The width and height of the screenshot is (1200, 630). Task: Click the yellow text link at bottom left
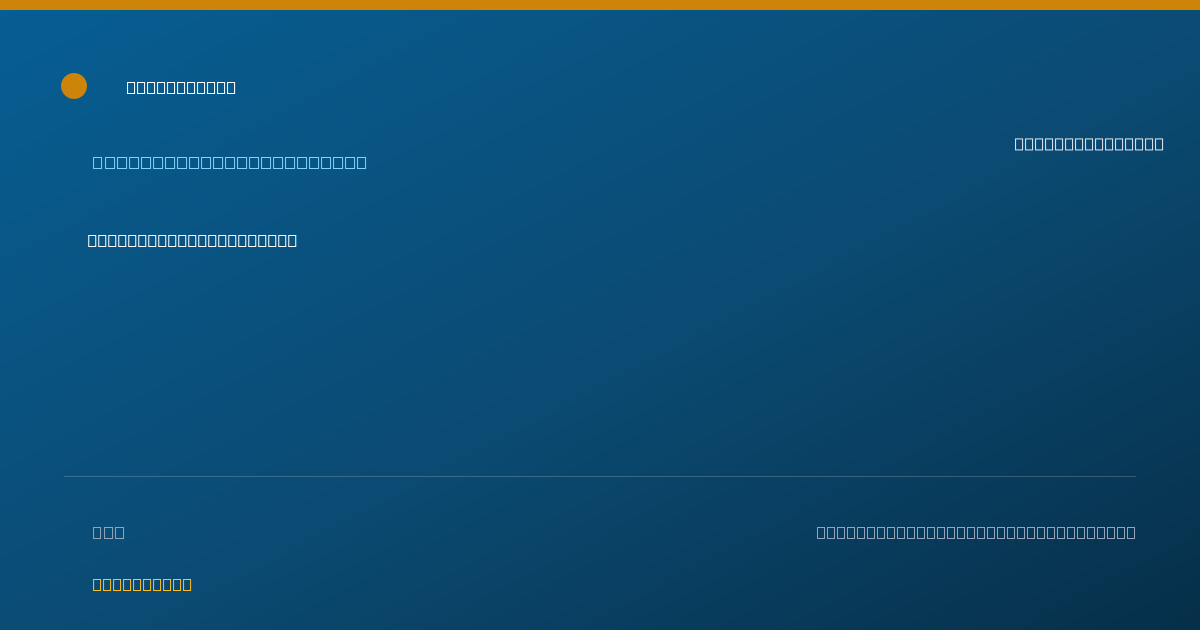[x=142, y=584]
